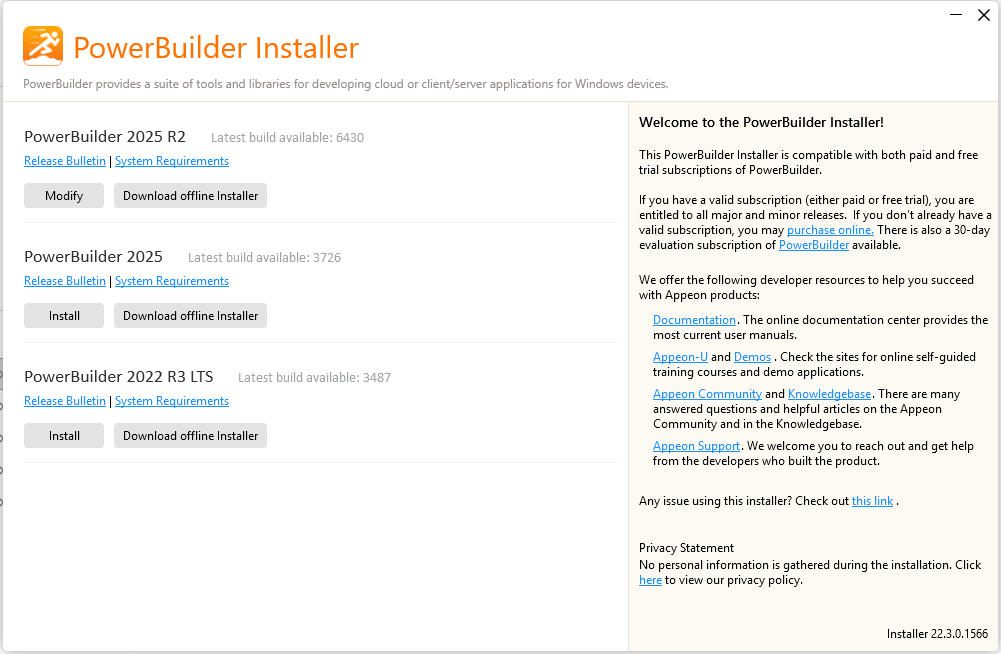Close the PowerBuilder Installer window
Viewport: 1001px width, 654px height.
(984, 15)
